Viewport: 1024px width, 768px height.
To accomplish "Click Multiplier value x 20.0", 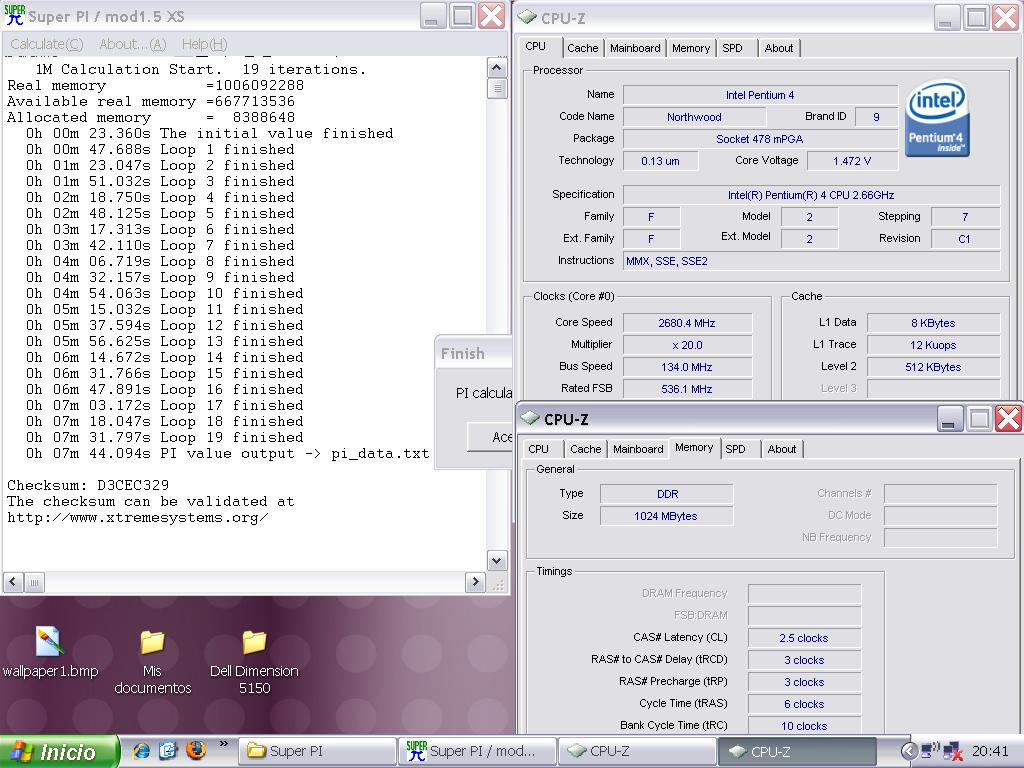I will click(687, 345).
